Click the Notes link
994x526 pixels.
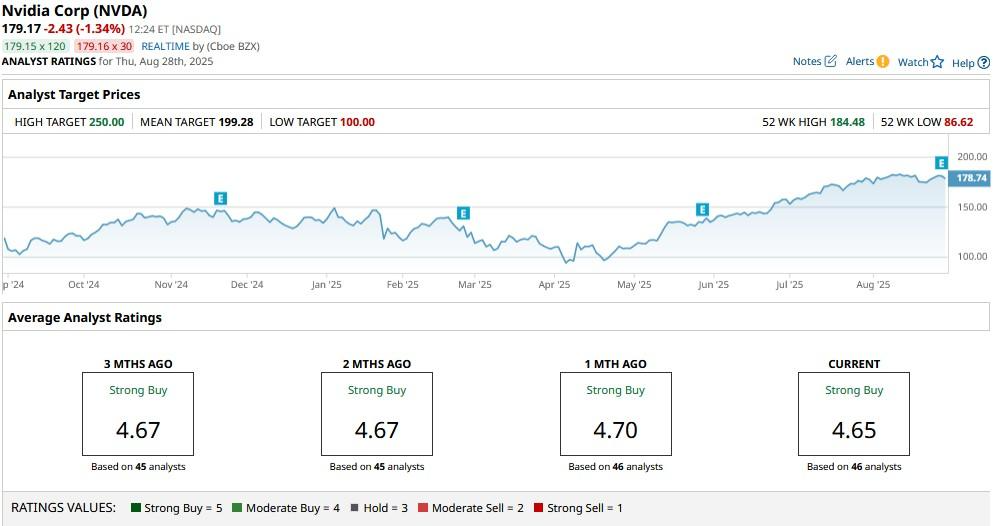807,61
